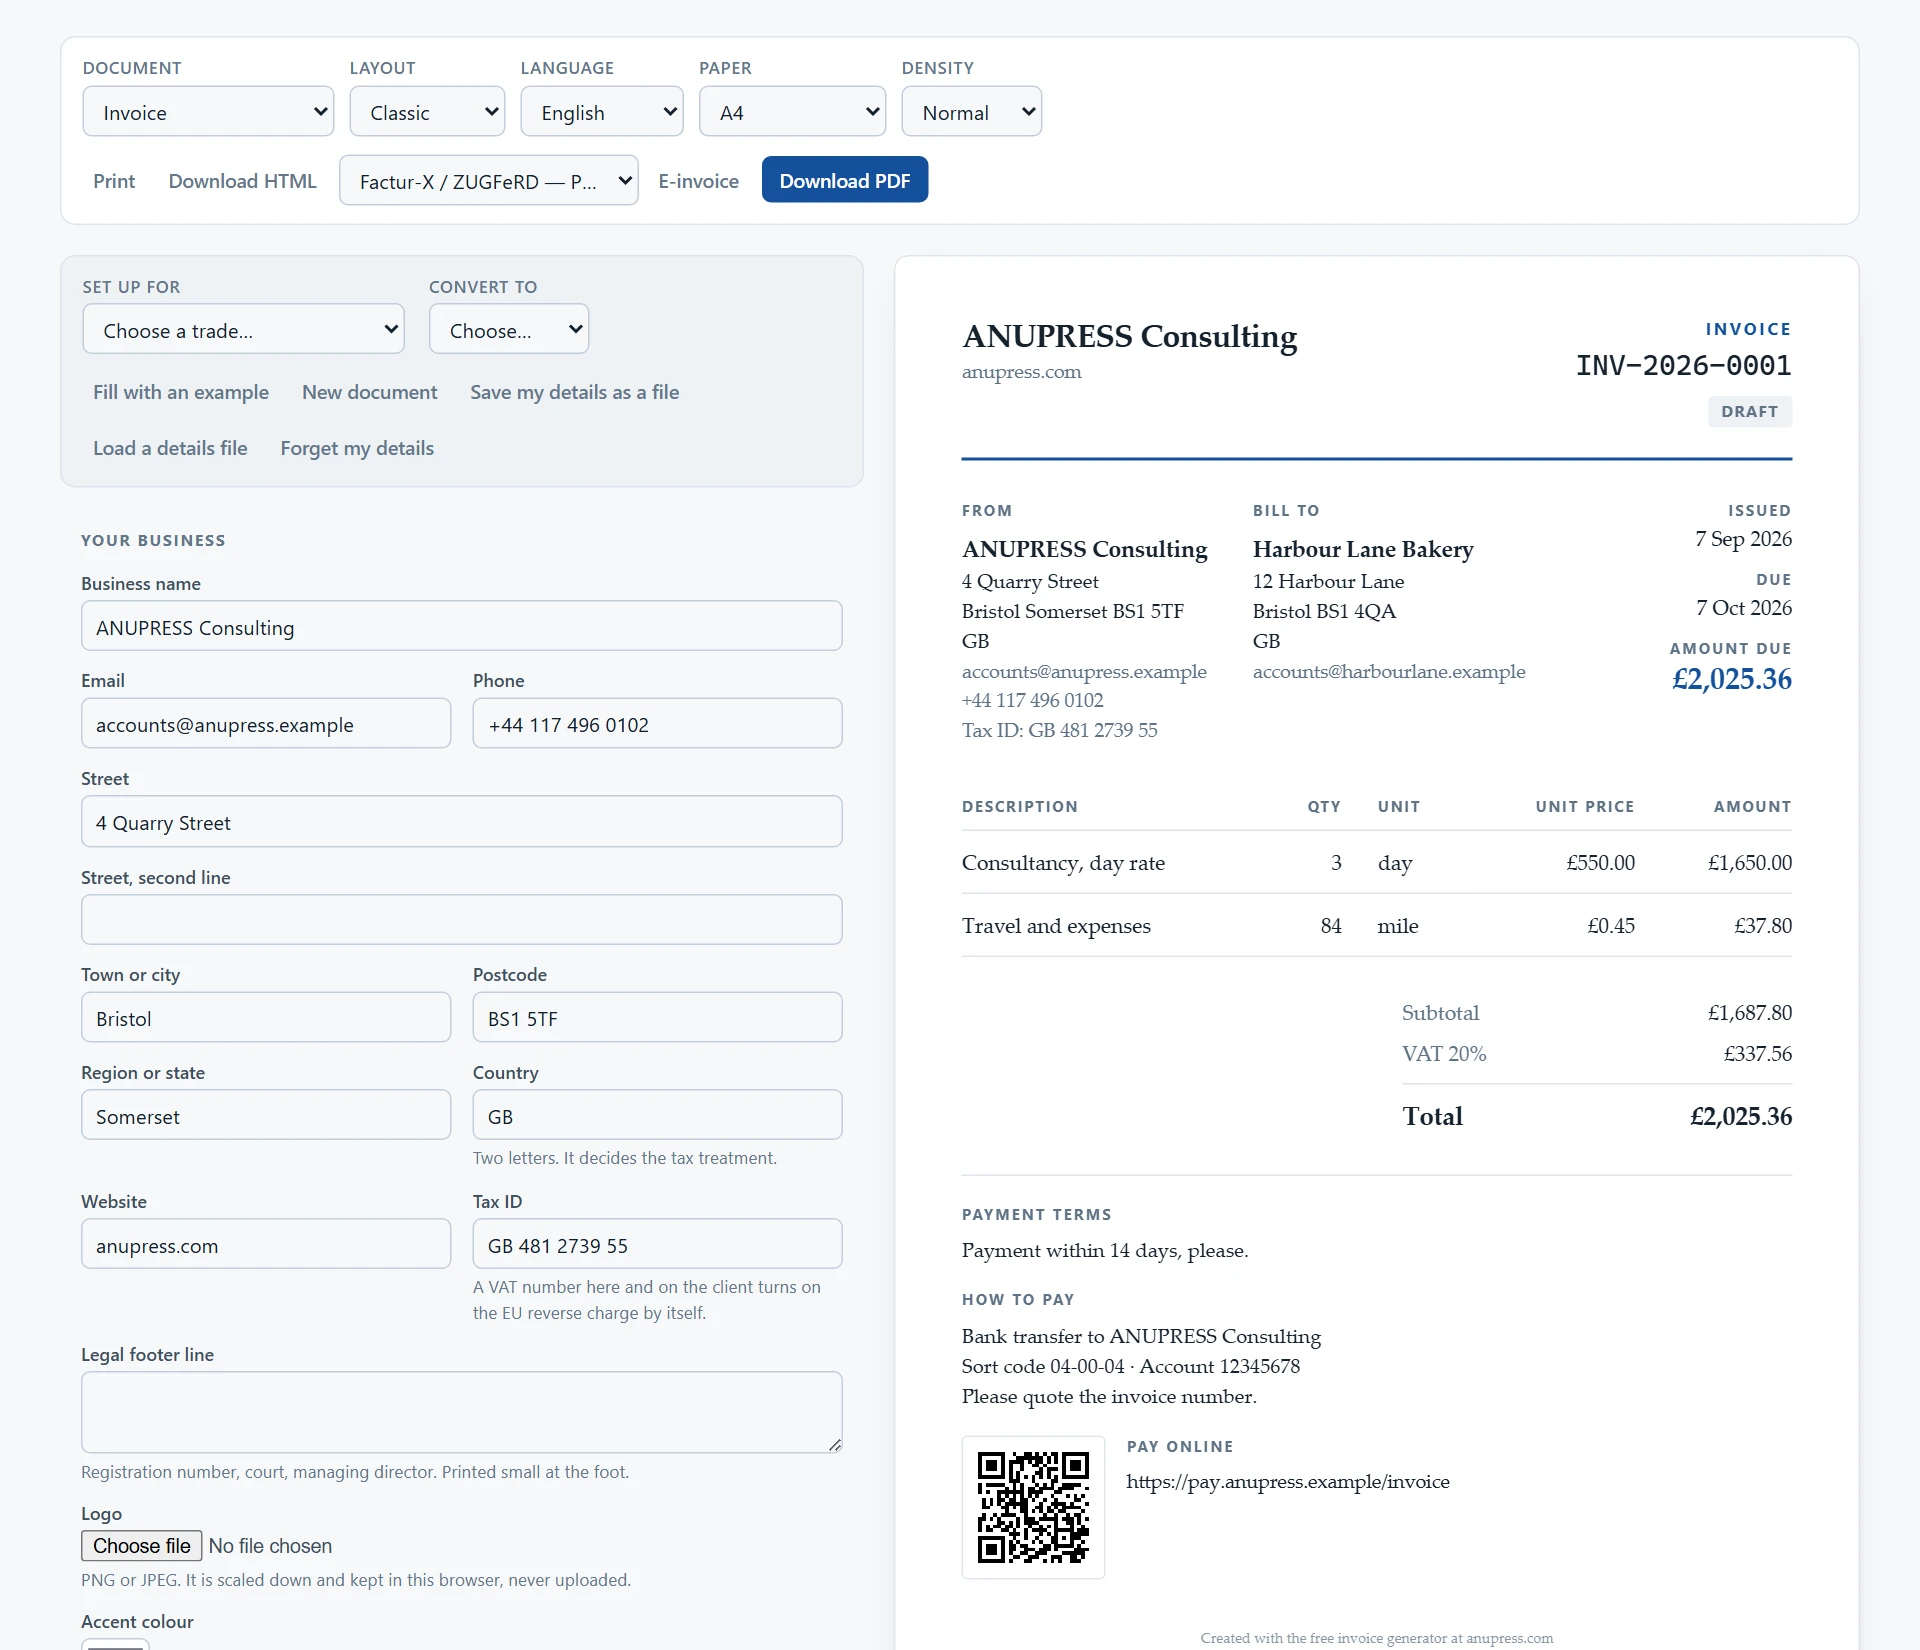The height and width of the screenshot is (1650, 1920).
Task: Click accounts@harbourlane.example in Bill To
Action: coord(1389,672)
